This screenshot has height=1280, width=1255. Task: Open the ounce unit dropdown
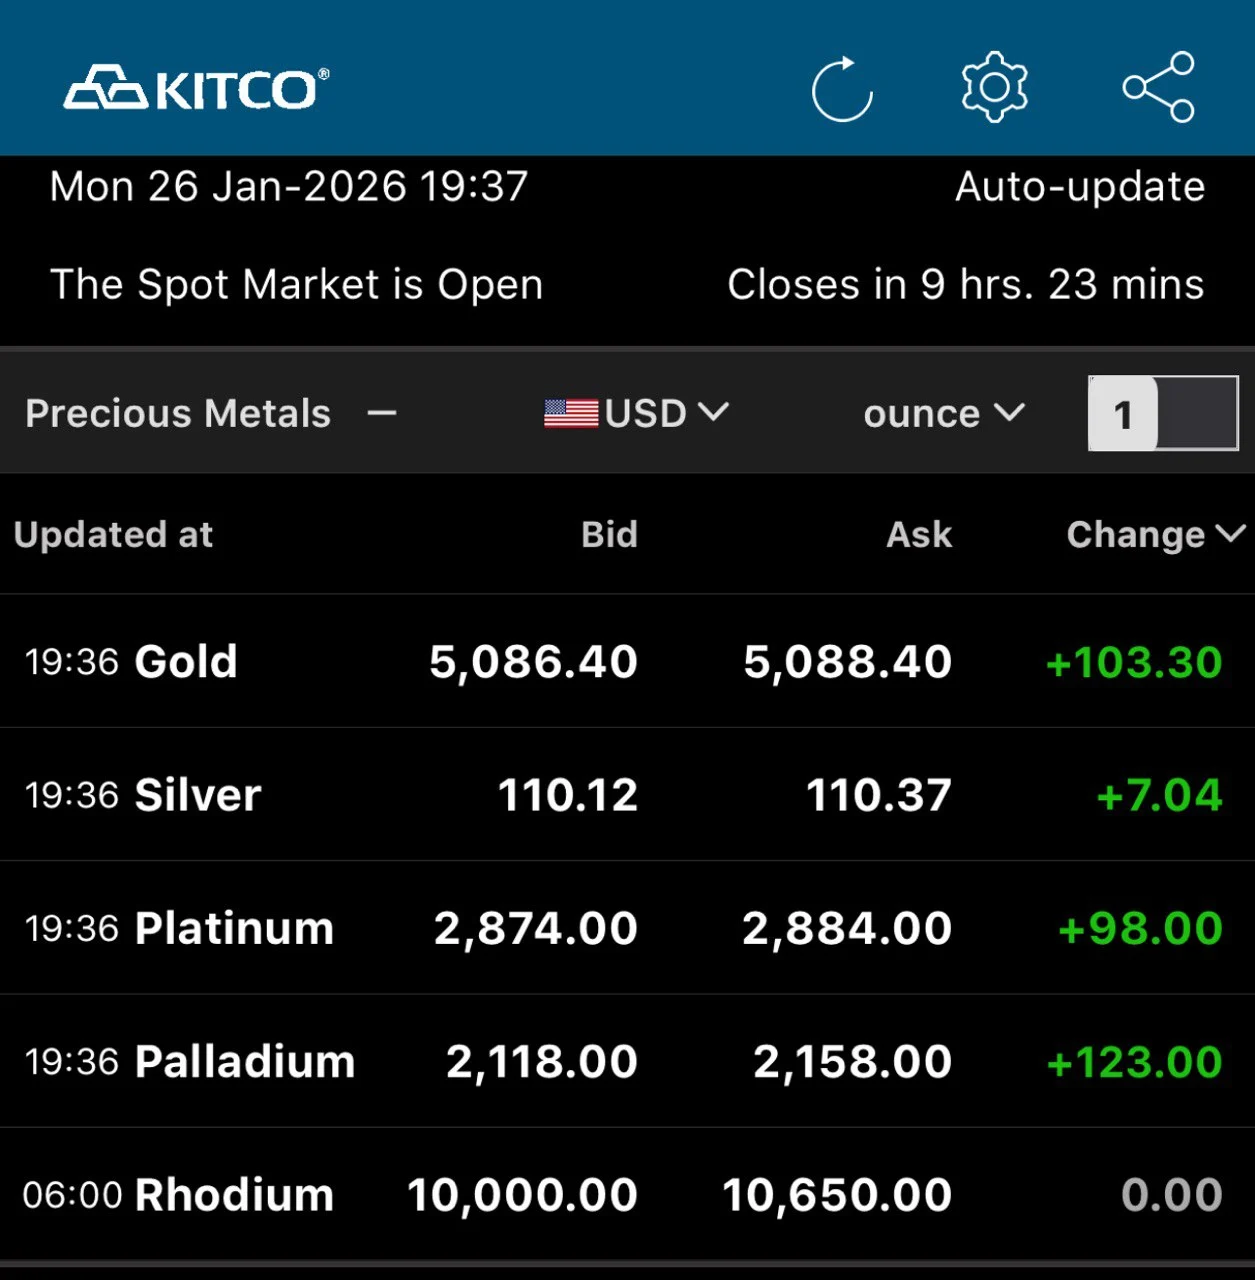[943, 413]
